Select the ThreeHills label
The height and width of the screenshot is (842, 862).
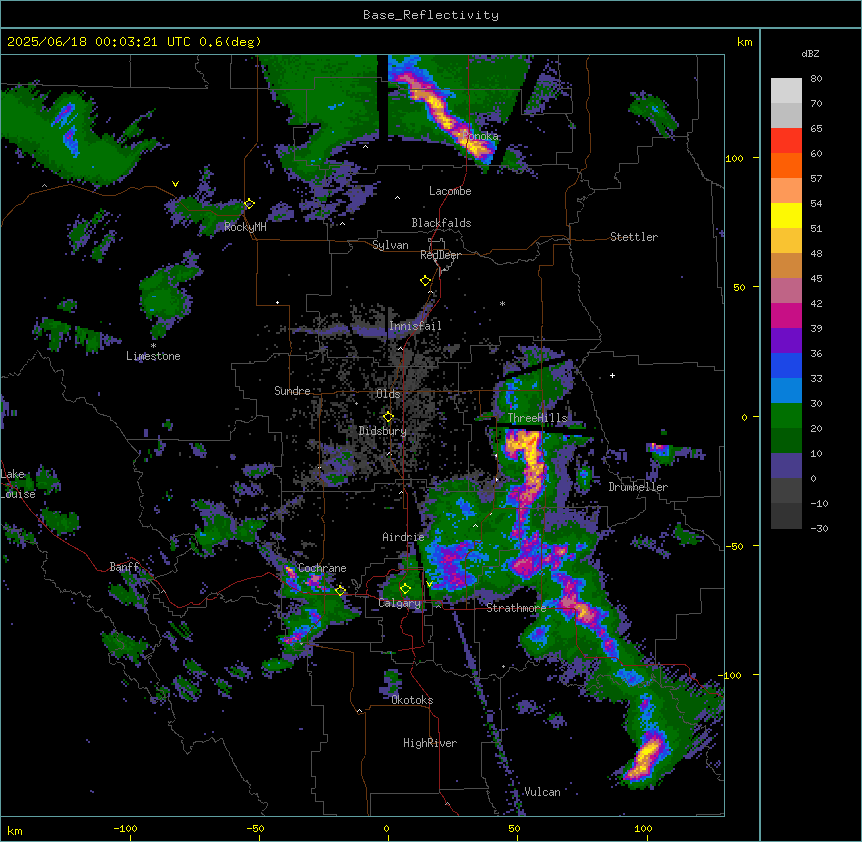pyautogui.click(x=537, y=418)
